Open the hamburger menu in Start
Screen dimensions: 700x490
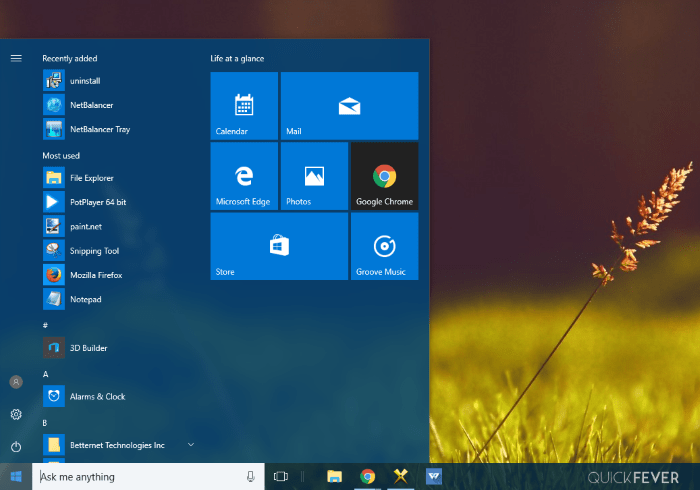coord(16,58)
